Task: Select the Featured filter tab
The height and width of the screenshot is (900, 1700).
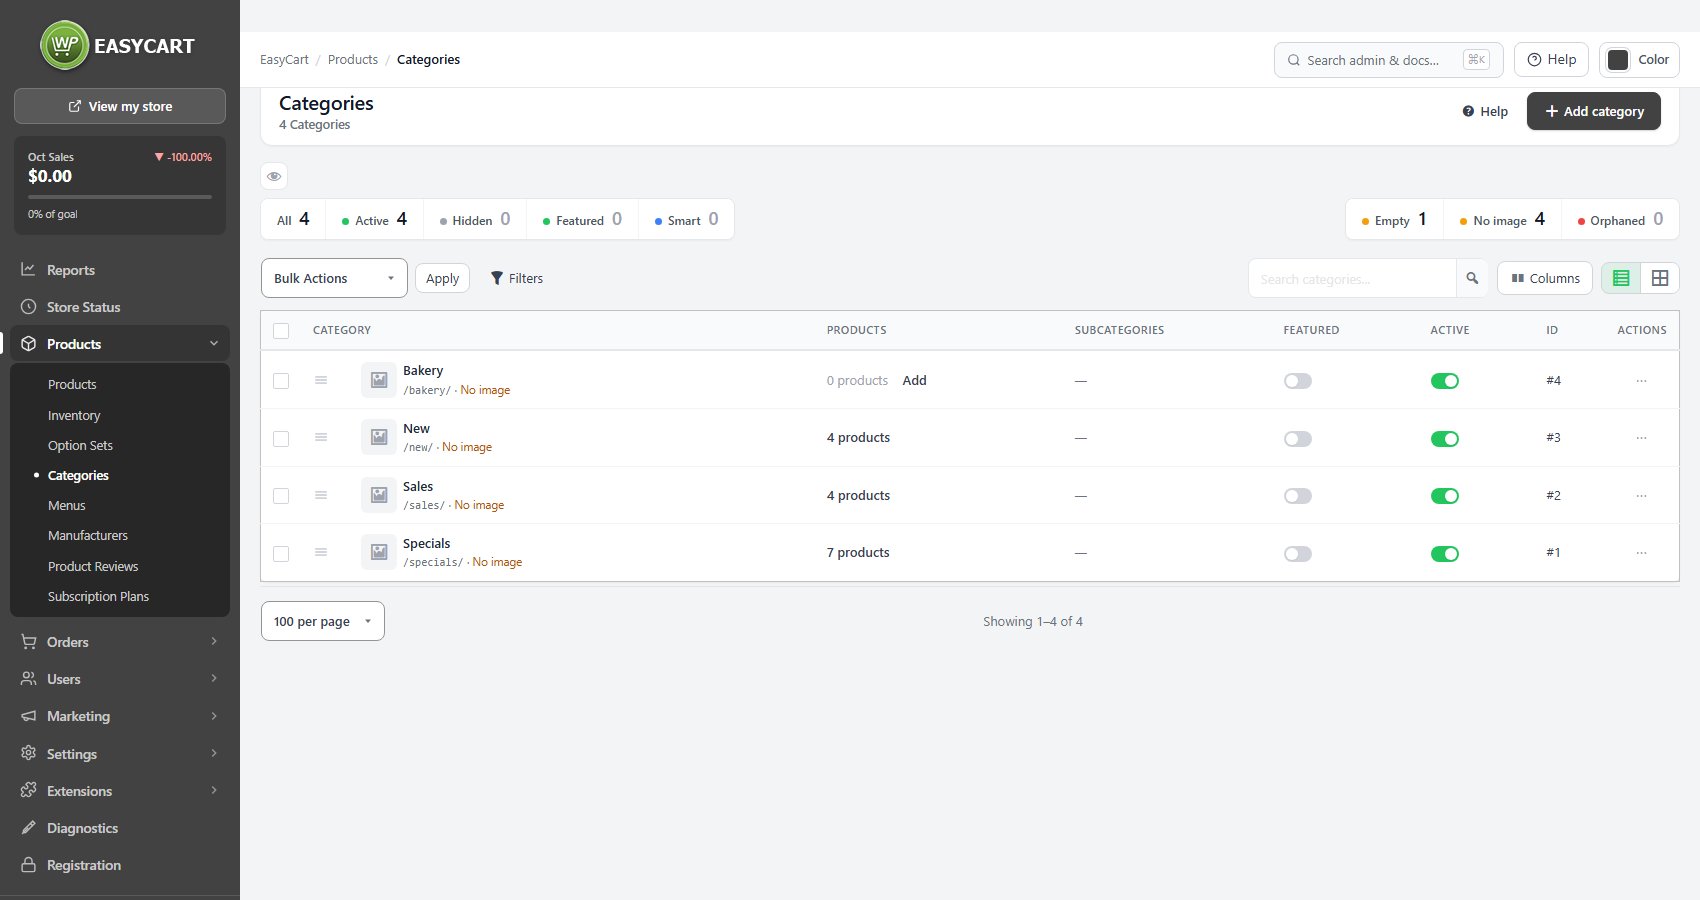Action: [x=582, y=220]
